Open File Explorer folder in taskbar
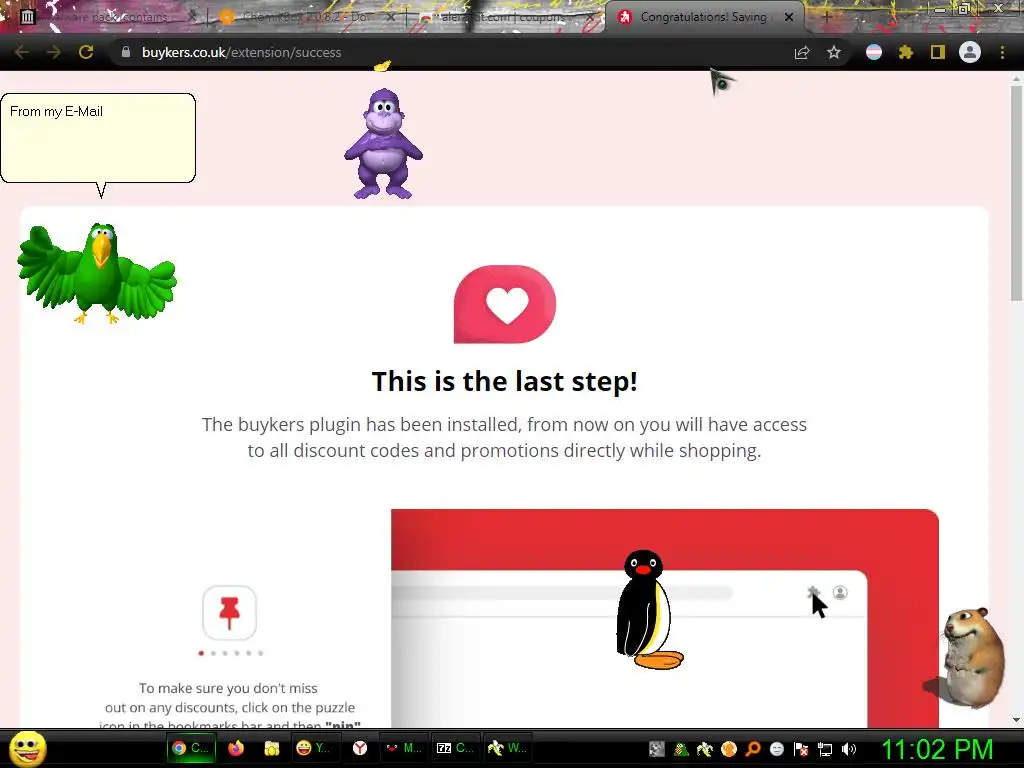1024x768 pixels. 272,748
